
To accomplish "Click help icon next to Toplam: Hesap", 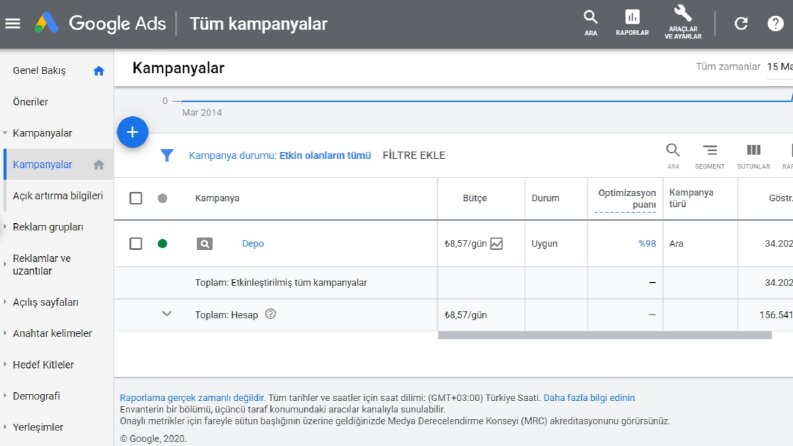I will [271, 314].
